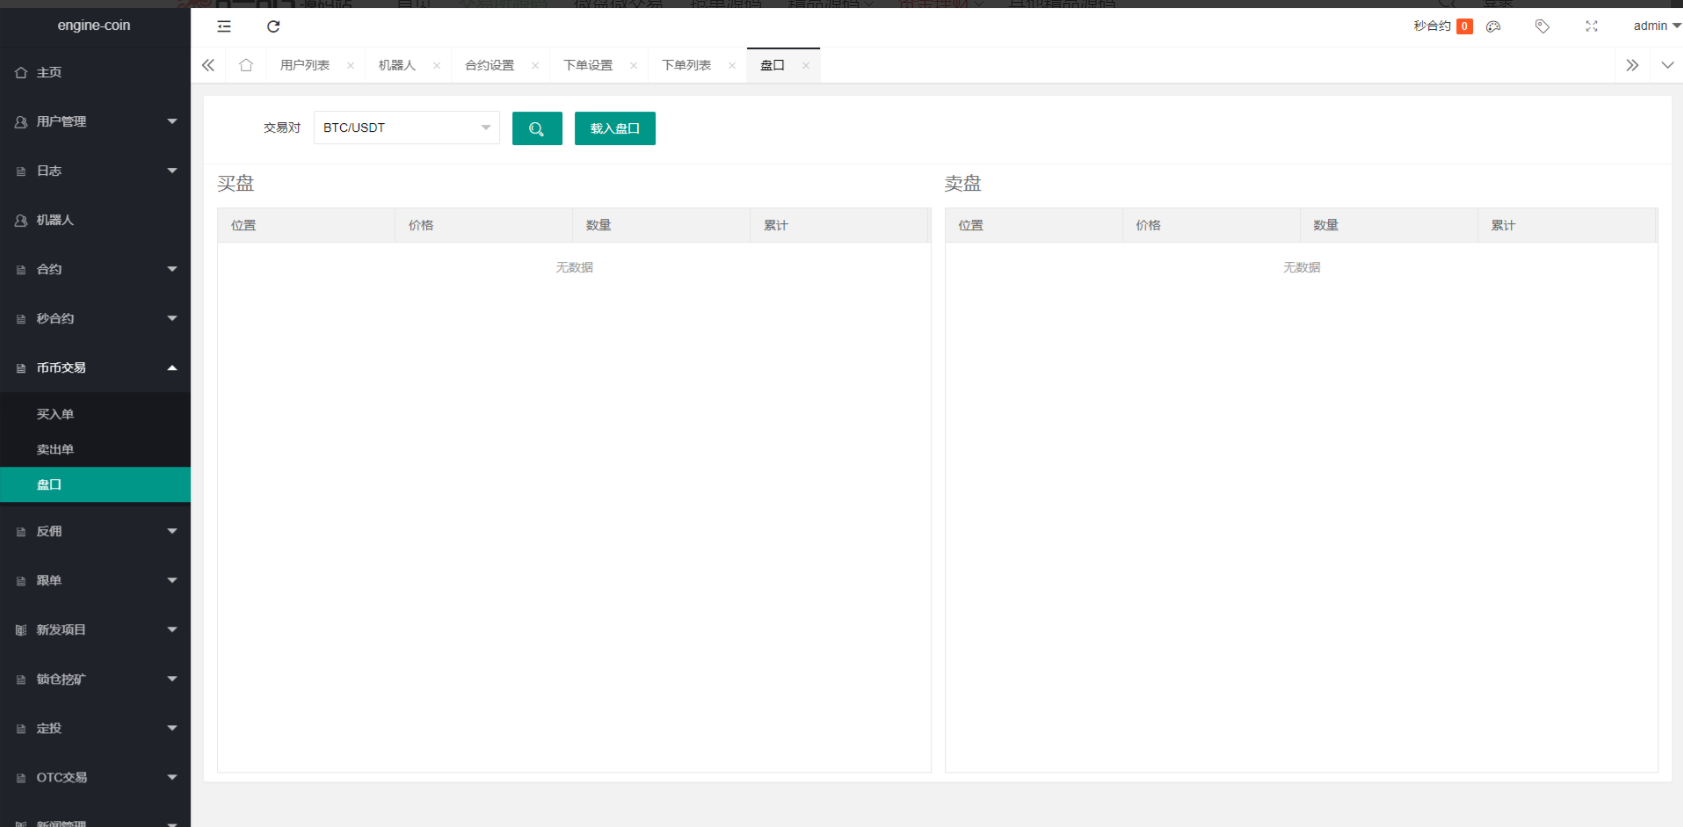
Task: Open the theme palette icon
Action: click(1493, 27)
